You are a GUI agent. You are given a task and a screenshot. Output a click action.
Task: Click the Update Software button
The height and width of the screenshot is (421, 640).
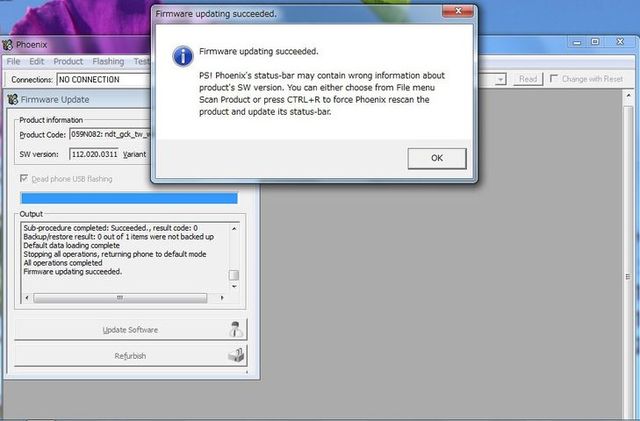point(130,330)
